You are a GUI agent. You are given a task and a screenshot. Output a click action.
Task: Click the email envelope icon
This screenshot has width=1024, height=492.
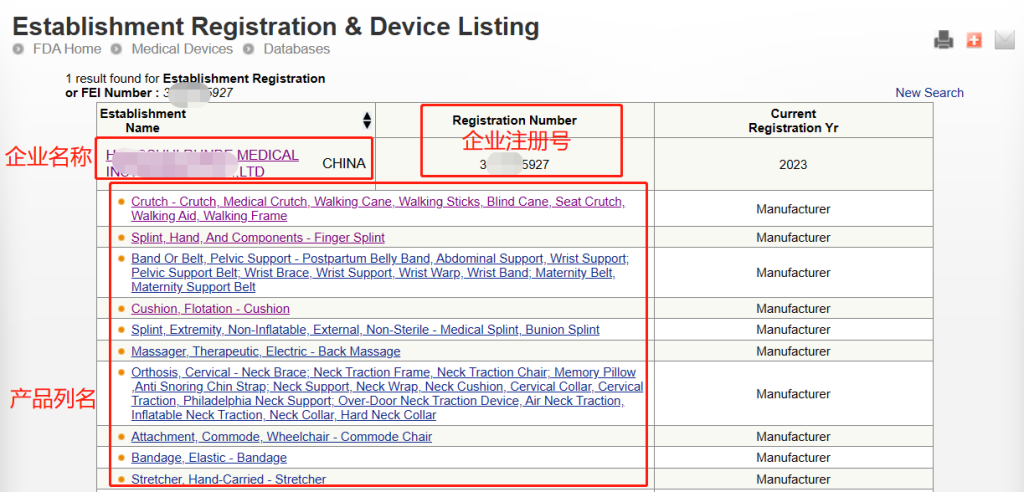coord(1004,40)
